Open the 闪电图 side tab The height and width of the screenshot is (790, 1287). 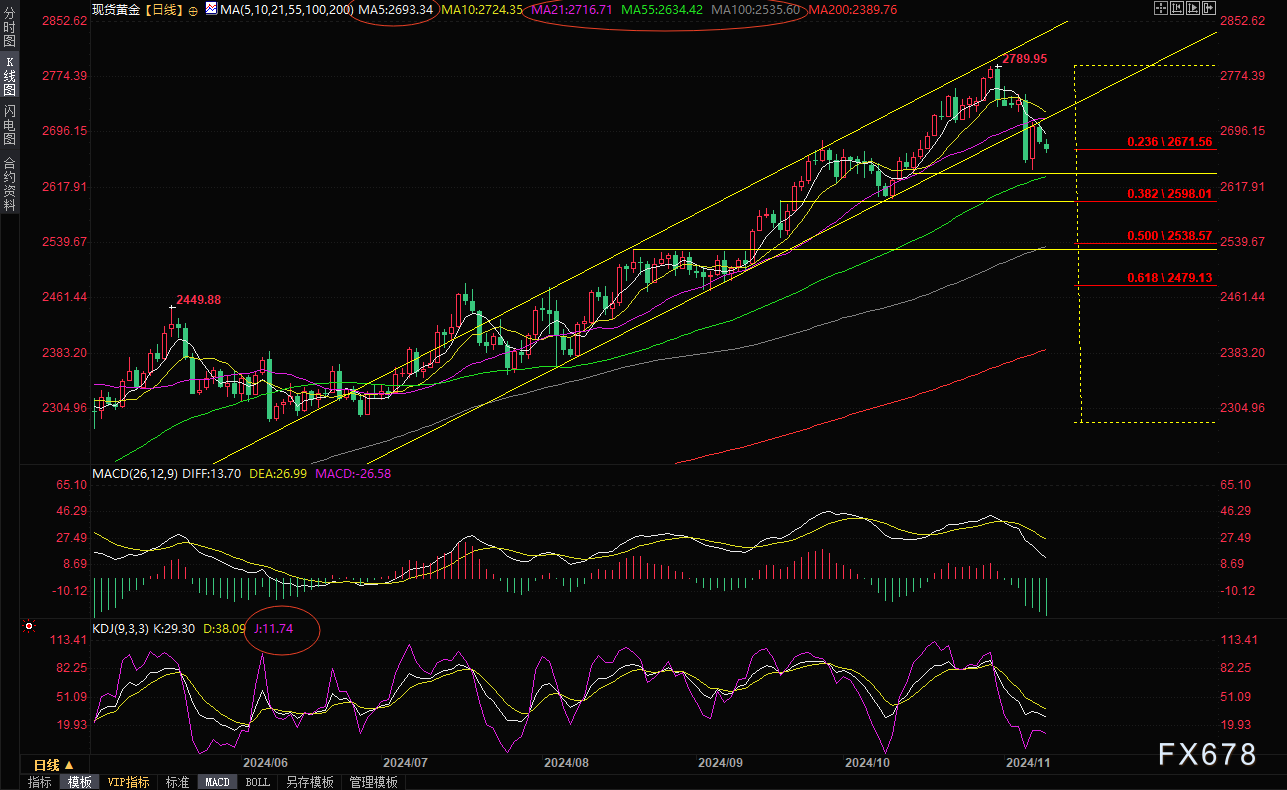pos(9,125)
